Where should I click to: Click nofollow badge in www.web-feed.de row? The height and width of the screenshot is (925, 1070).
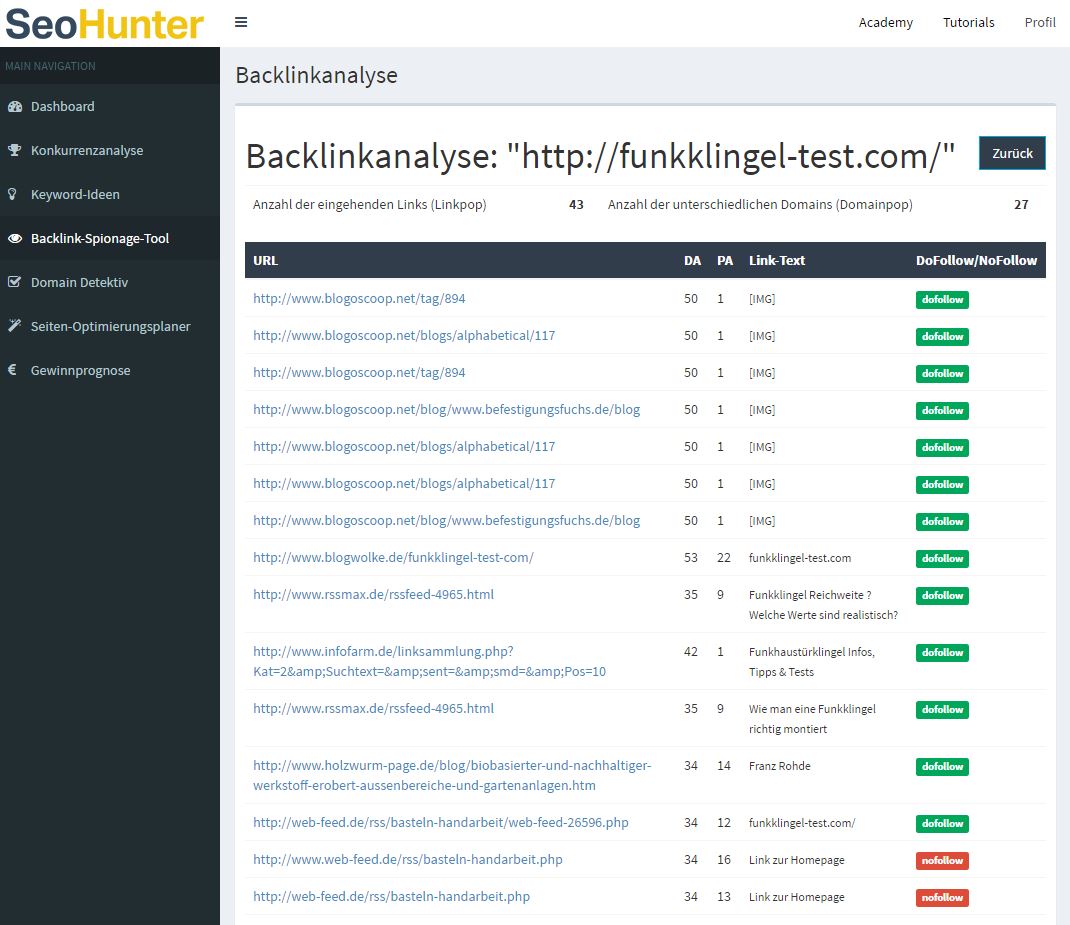coord(942,860)
